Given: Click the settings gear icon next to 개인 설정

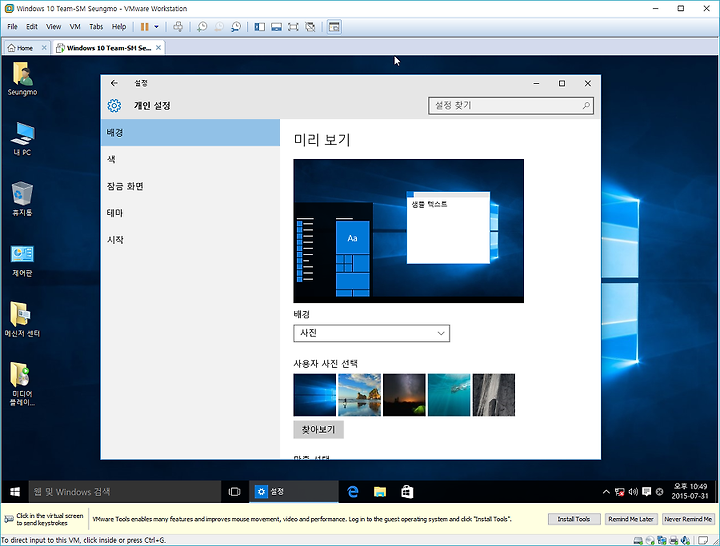Looking at the screenshot, I should [x=114, y=106].
